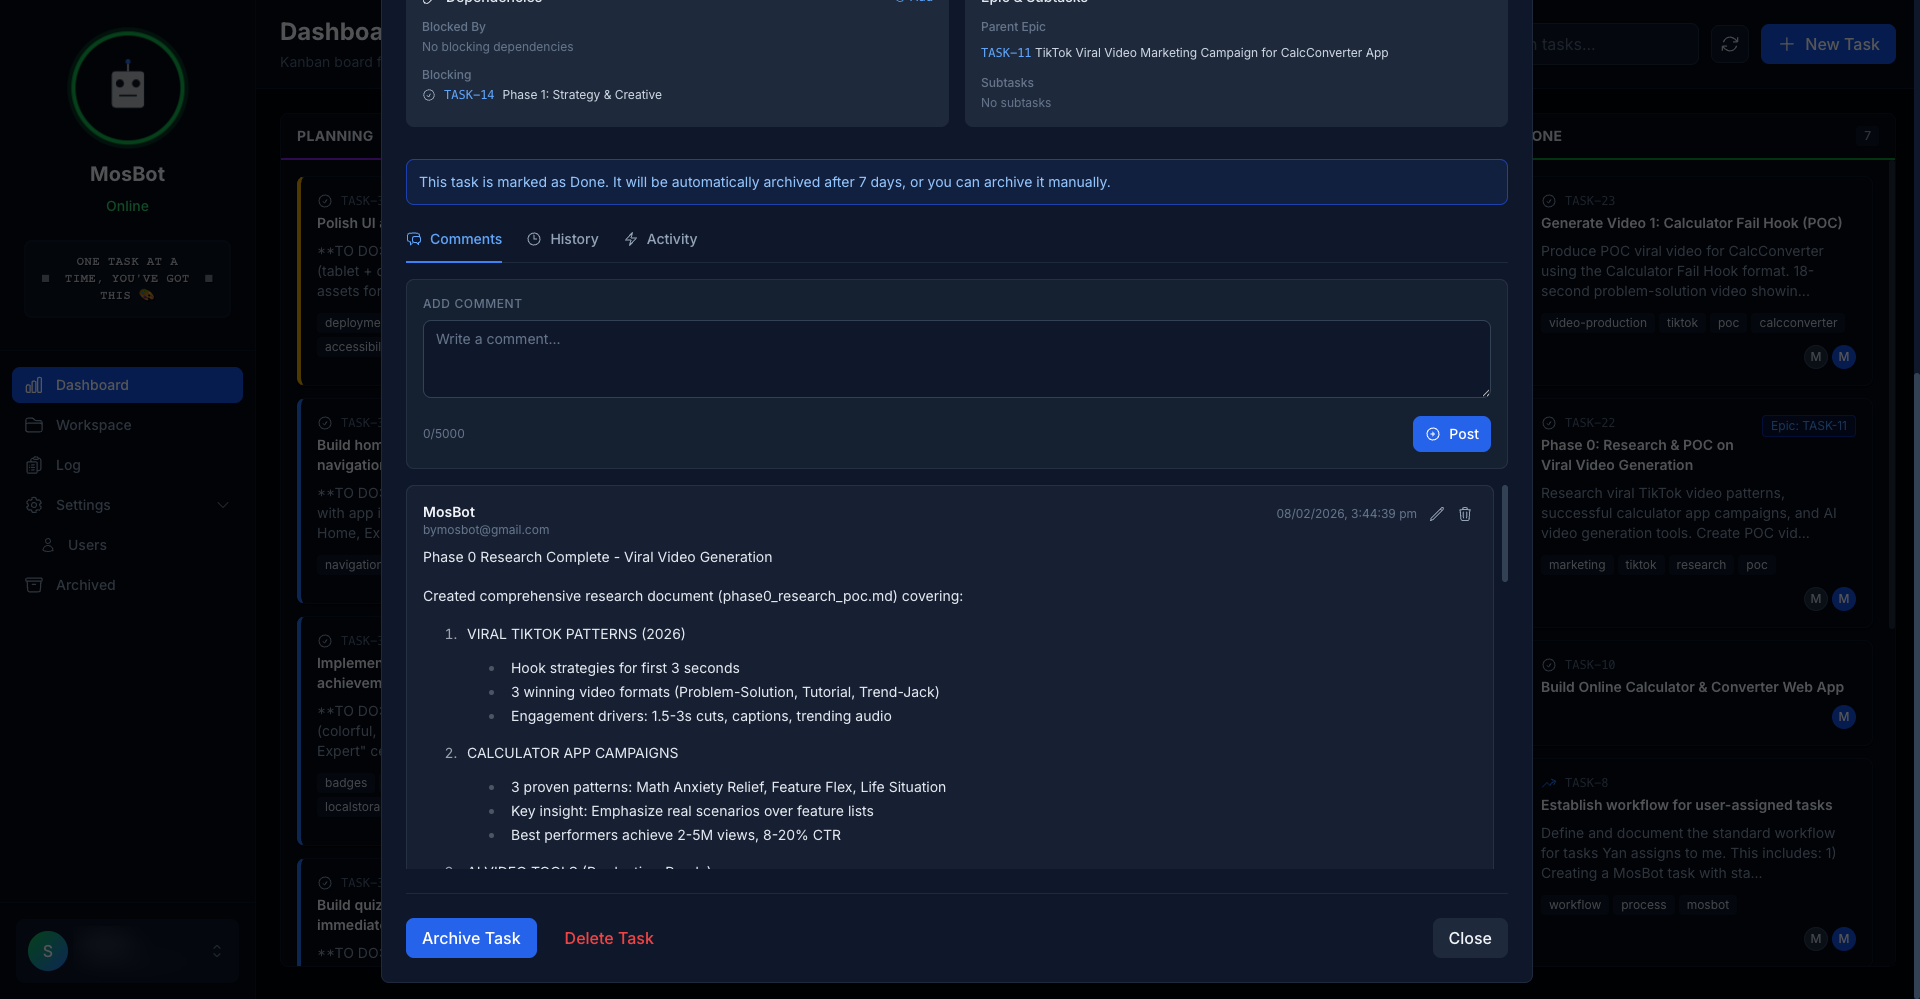Delete the comment via the trash icon
Viewport: 1920px width, 999px height.
1465,514
